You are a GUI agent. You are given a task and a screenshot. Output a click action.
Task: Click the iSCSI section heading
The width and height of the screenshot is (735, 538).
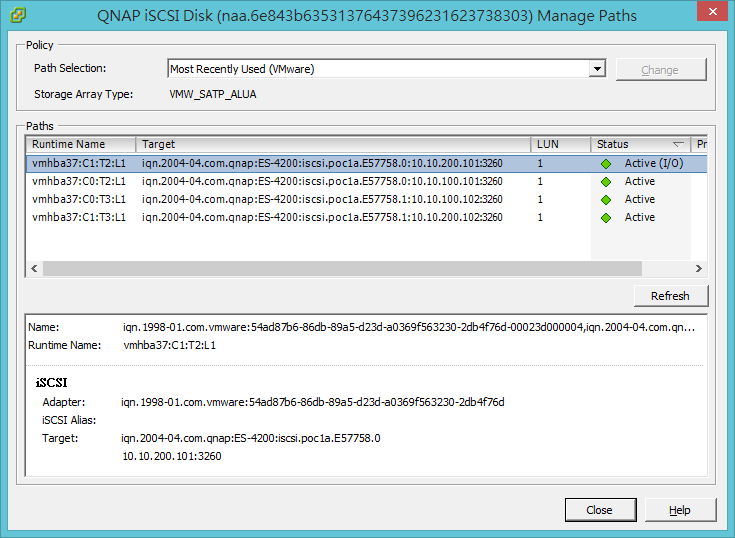click(52, 383)
